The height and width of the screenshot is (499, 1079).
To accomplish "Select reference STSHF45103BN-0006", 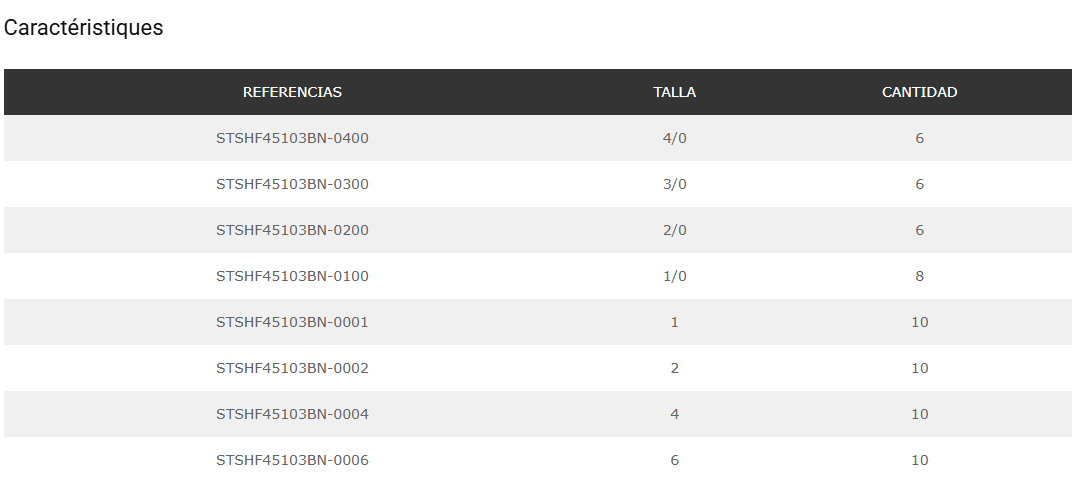I will (292, 460).
